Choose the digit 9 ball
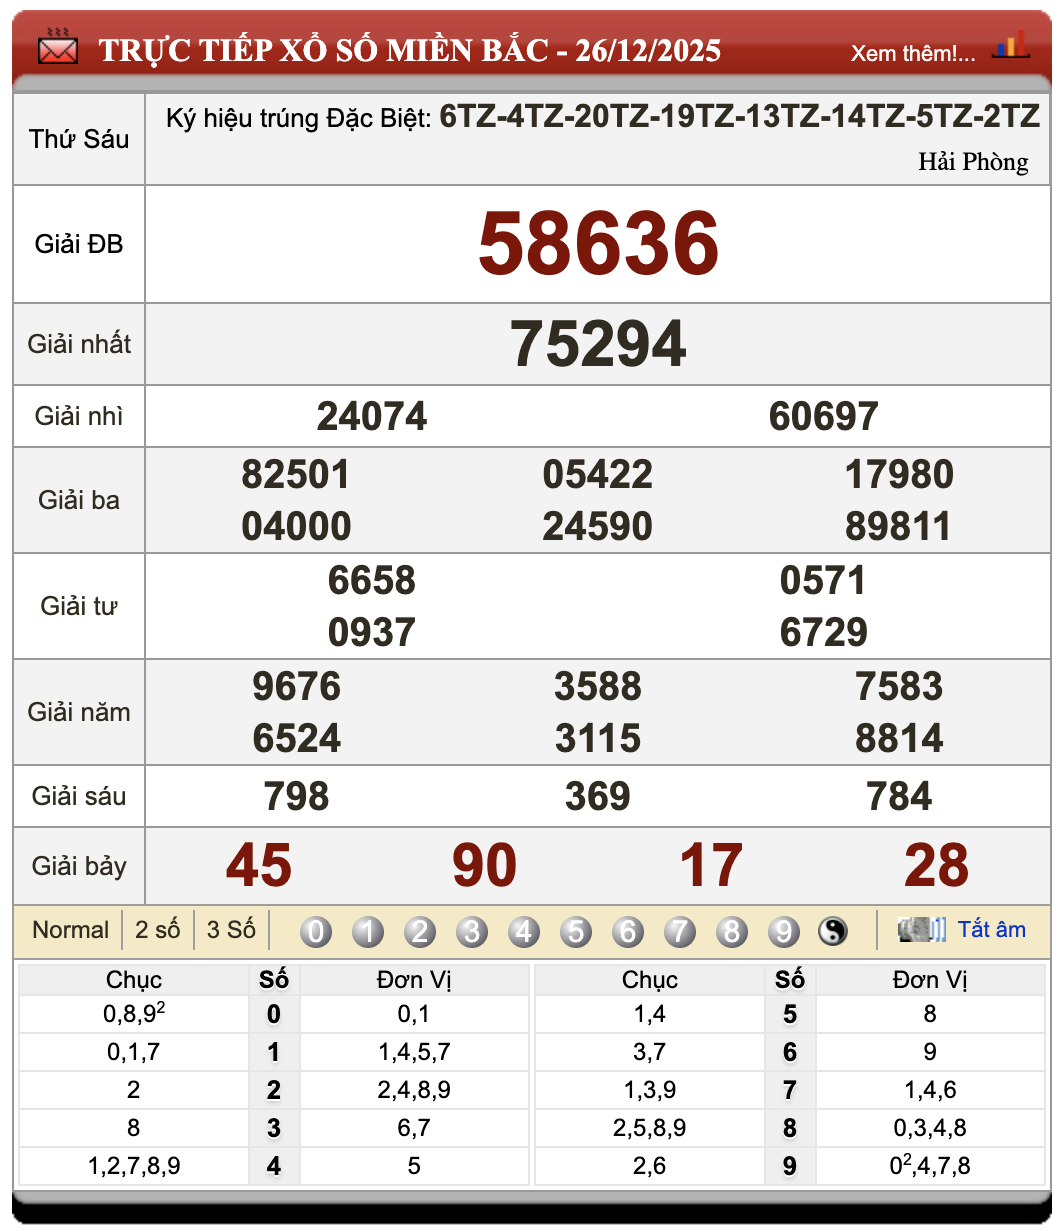Viewport: 1062px width, 1232px height. tap(784, 932)
